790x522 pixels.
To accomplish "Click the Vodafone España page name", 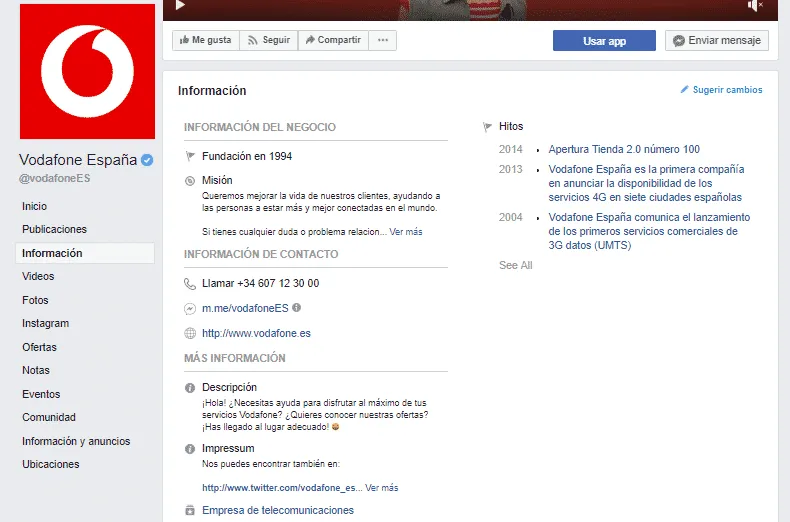I will pyautogui.click(x=78, y=160).
